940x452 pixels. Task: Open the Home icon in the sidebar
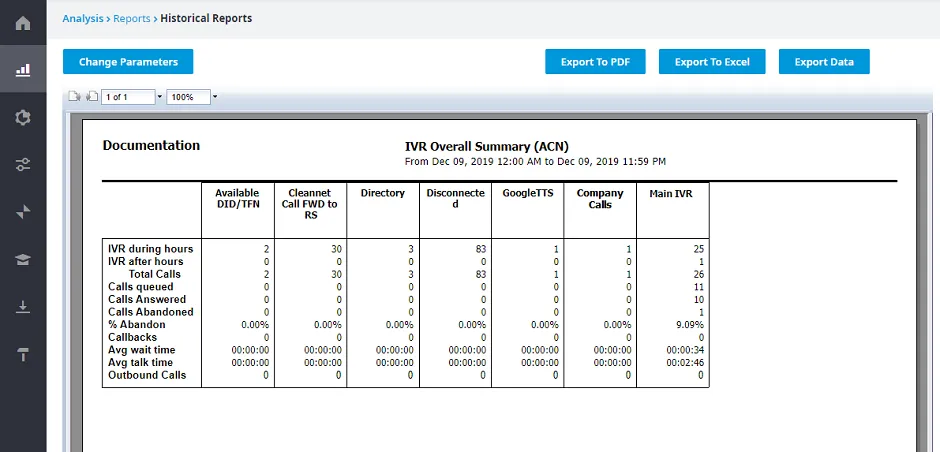[23, 24]
